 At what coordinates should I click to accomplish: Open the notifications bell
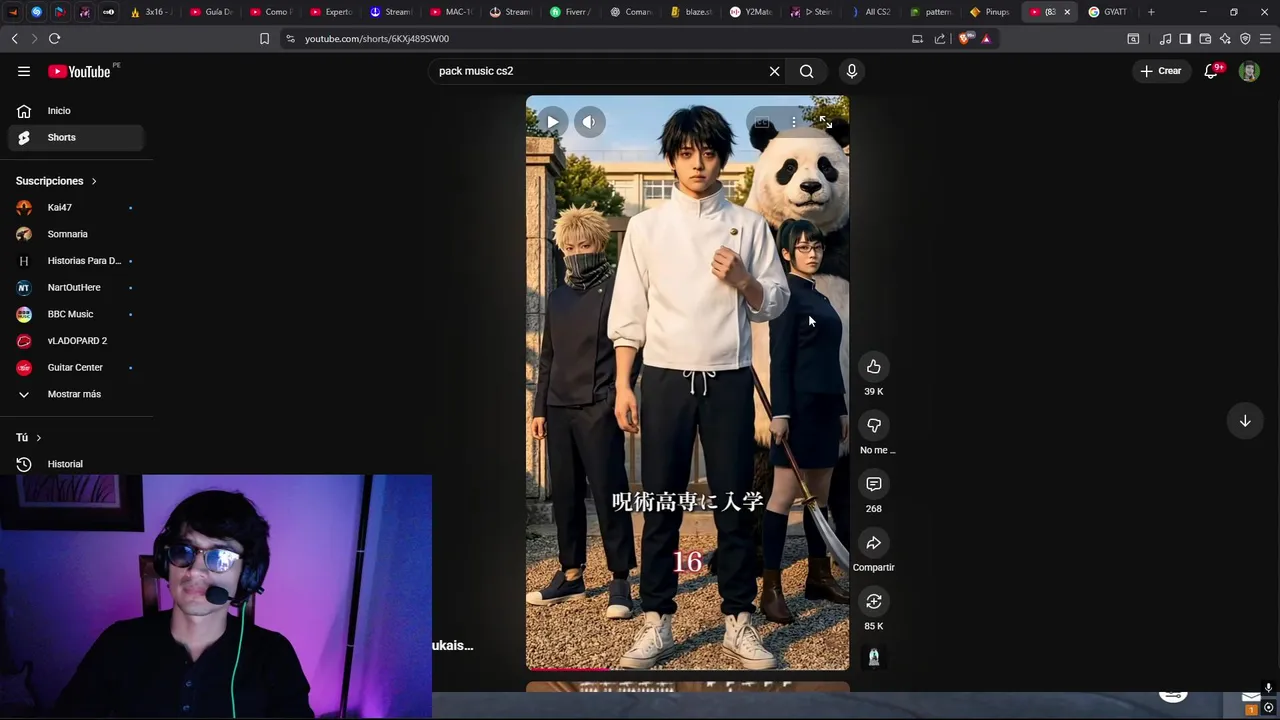[x=1211, y=71]
